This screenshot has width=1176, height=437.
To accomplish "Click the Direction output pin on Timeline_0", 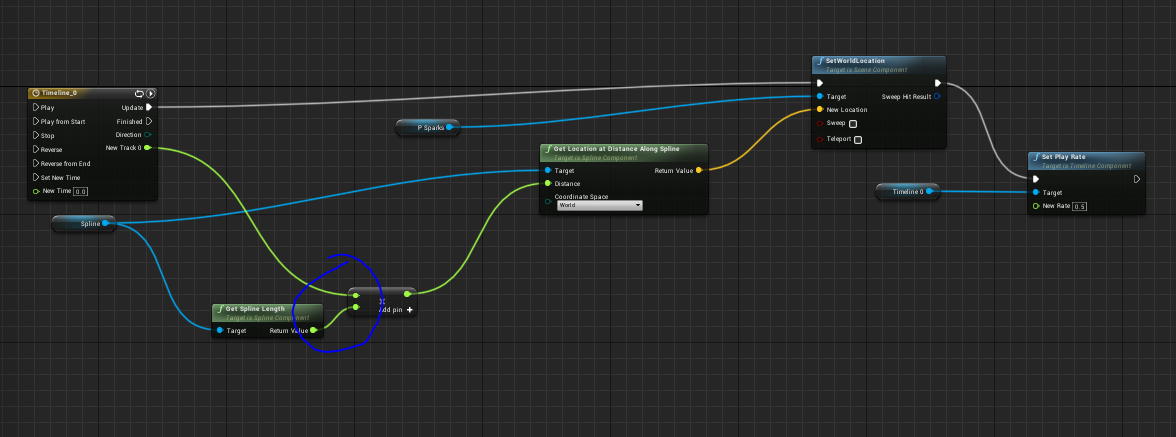I will tap(148, 134).
